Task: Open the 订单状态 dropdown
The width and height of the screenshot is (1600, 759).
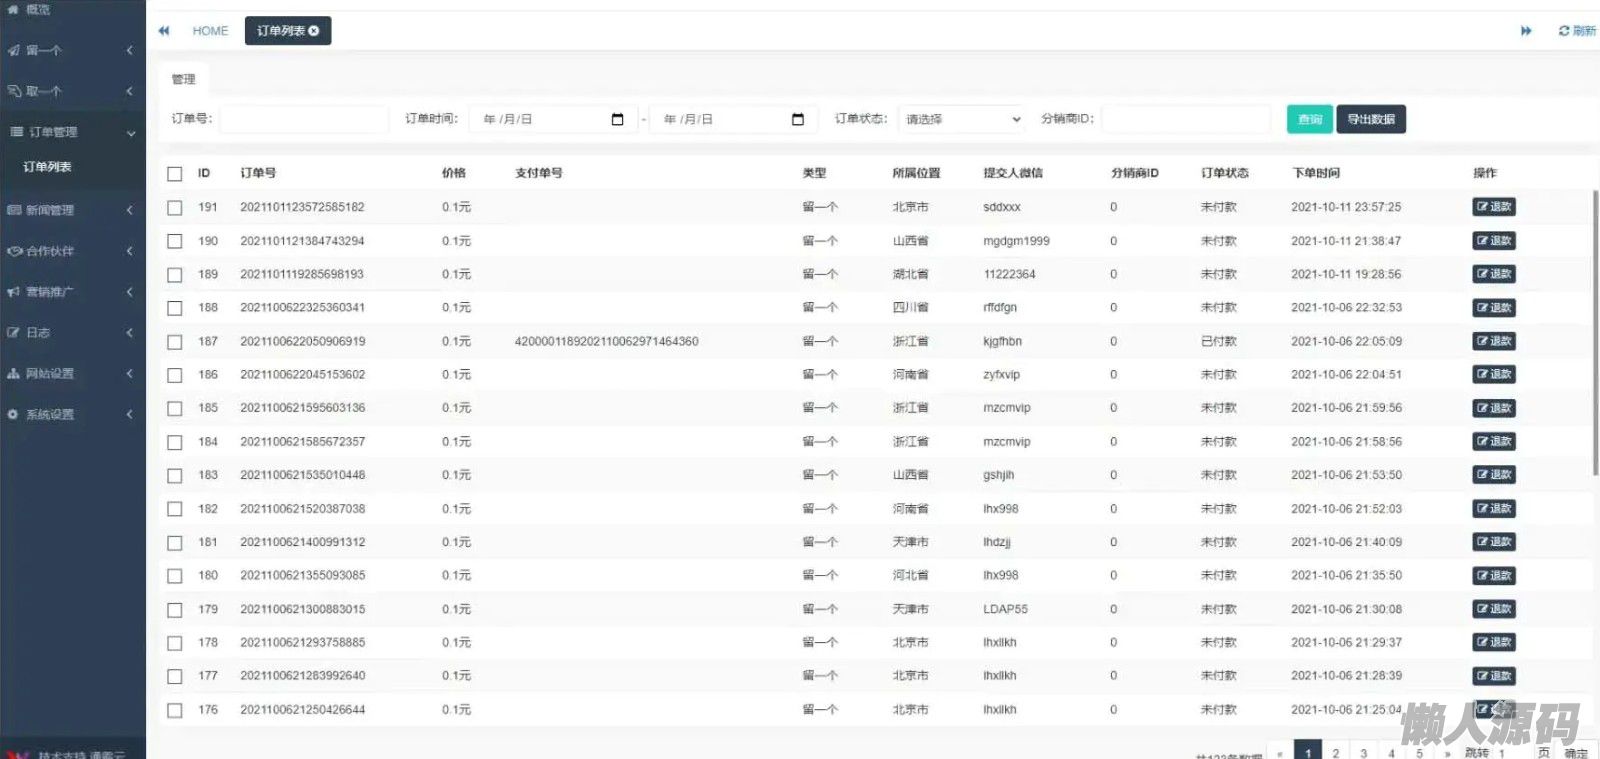Action: 962,120
